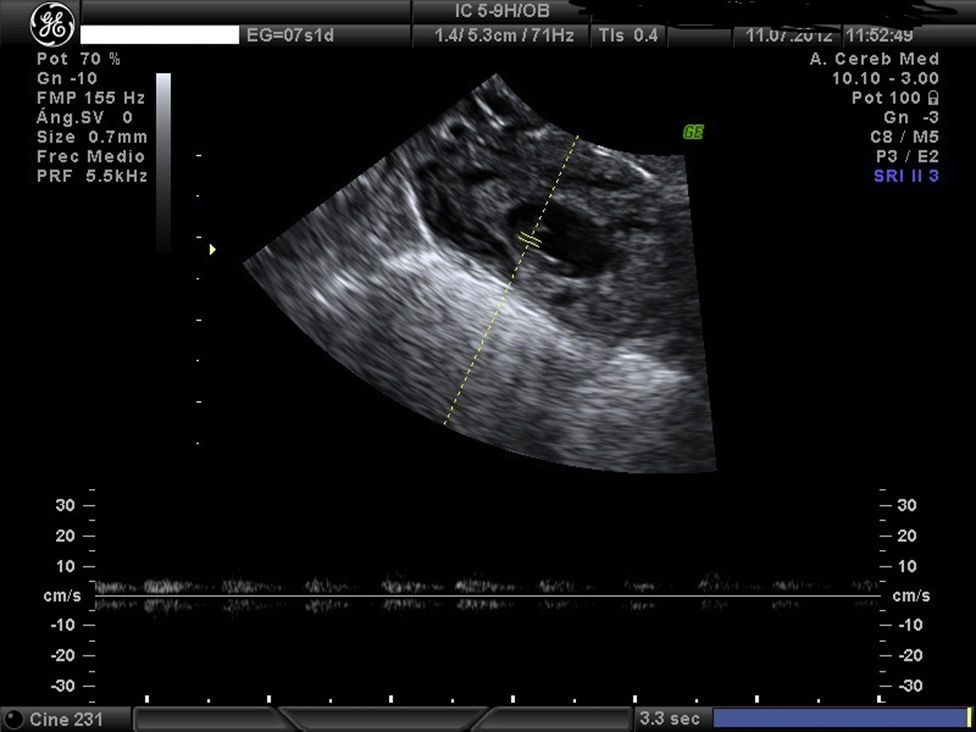Viewport: 976px width, 732px height.
Task: Click the yellow focus arrow on depth scale
Action: coord(212,250)
